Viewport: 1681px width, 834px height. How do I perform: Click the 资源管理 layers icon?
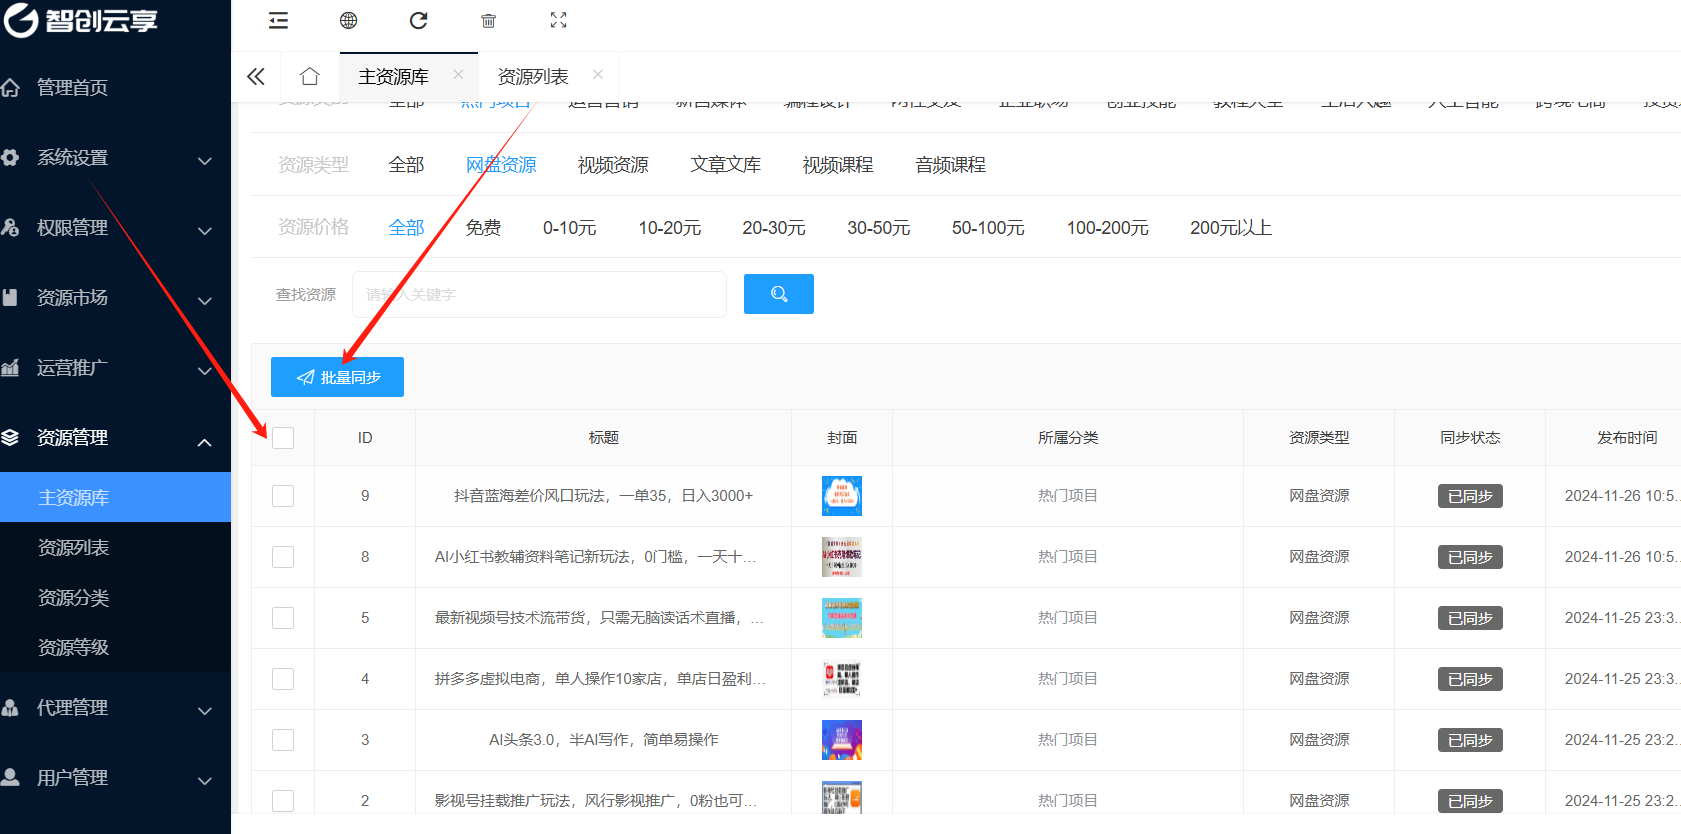coord(10,437)
